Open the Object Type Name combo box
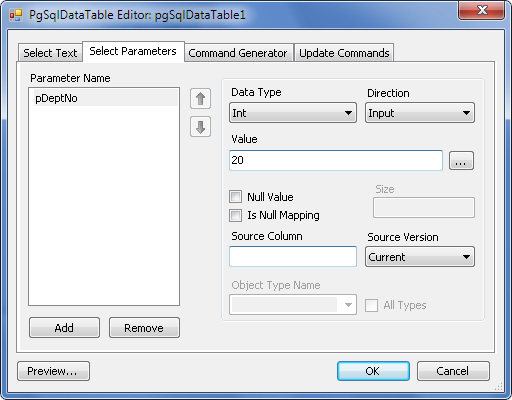The image size is (512, 400). (x=293, y=305)
